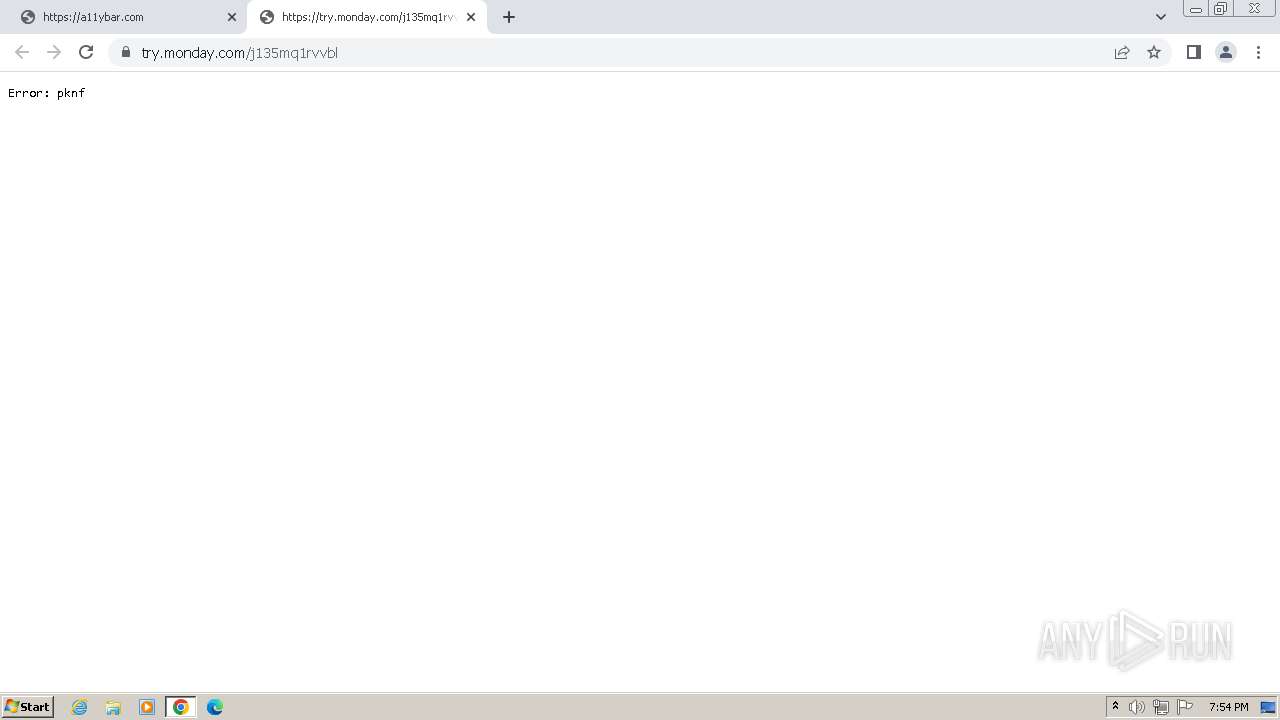This screenshot has width=1280, height=720.
Task: Select the Chrome taskbar button
Action: (x=181, y=707)
